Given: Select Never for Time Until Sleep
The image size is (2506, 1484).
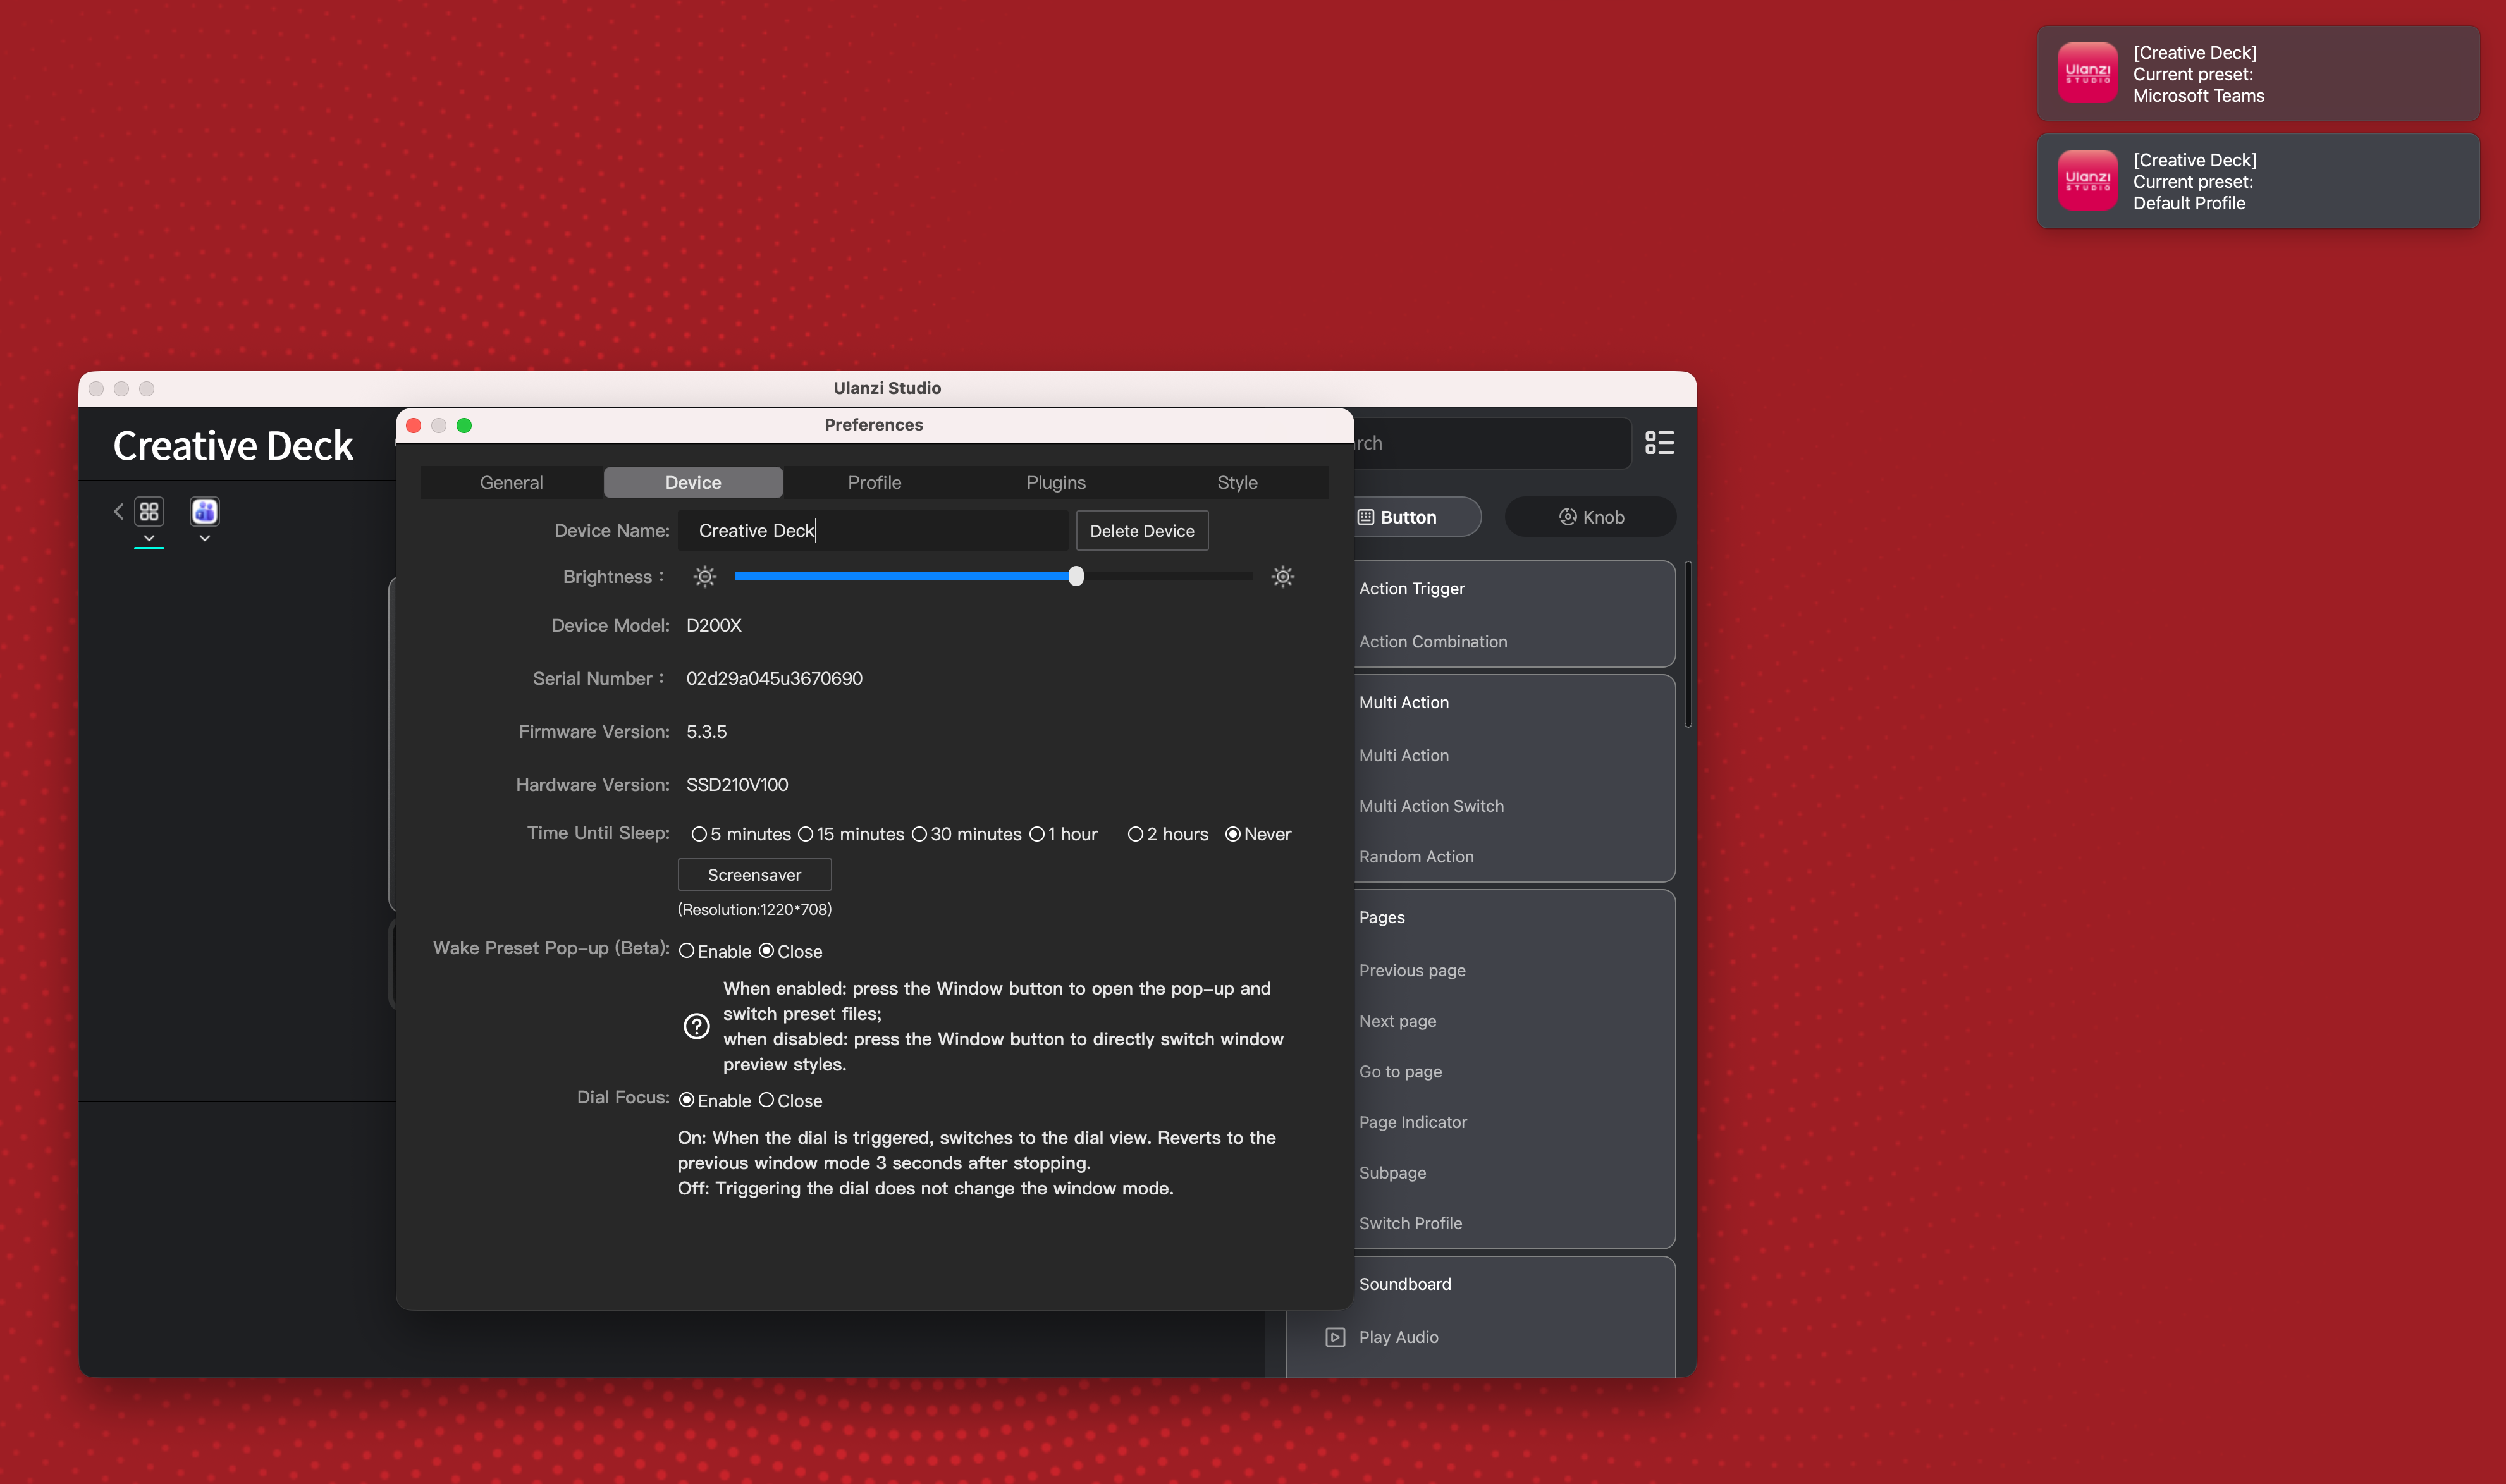Looking at the screenshot, I should pos(1233,834).
